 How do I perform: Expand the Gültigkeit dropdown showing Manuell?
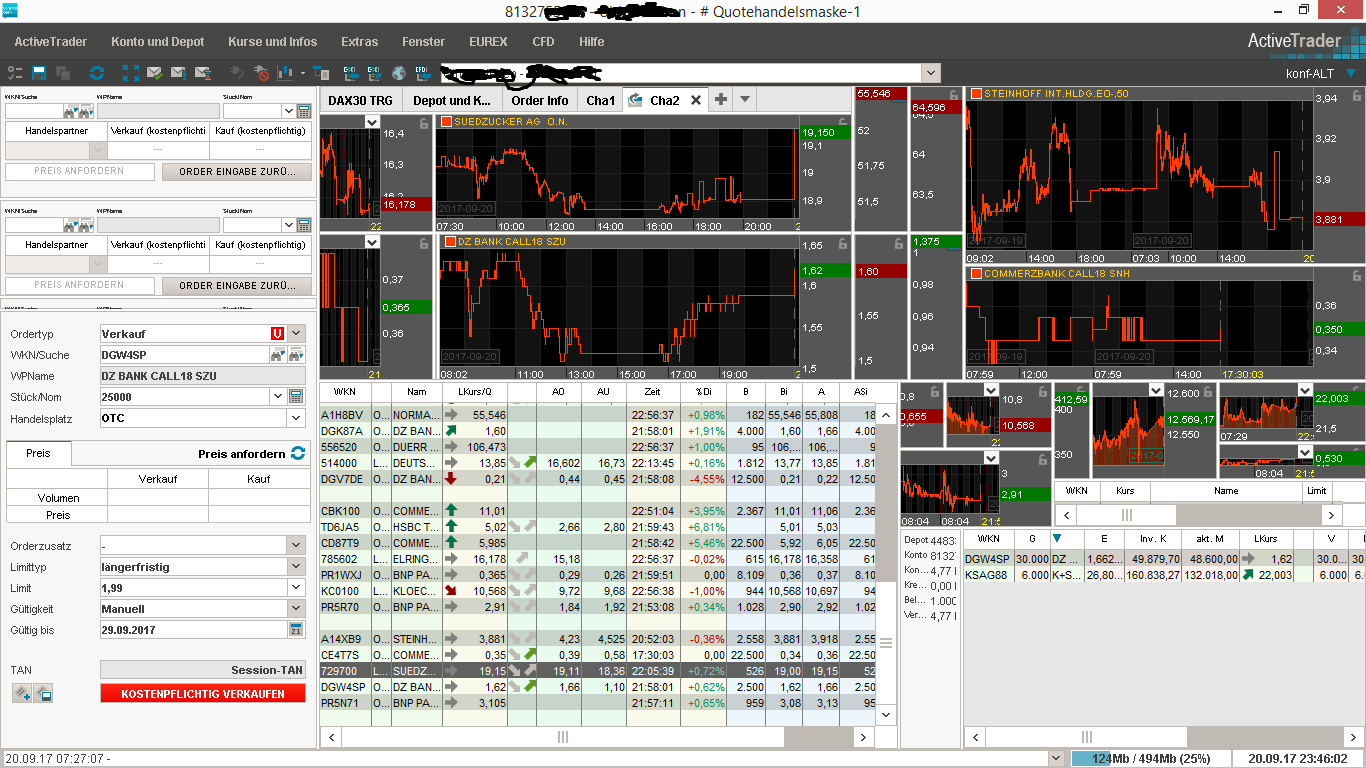(x=296, y=608)
